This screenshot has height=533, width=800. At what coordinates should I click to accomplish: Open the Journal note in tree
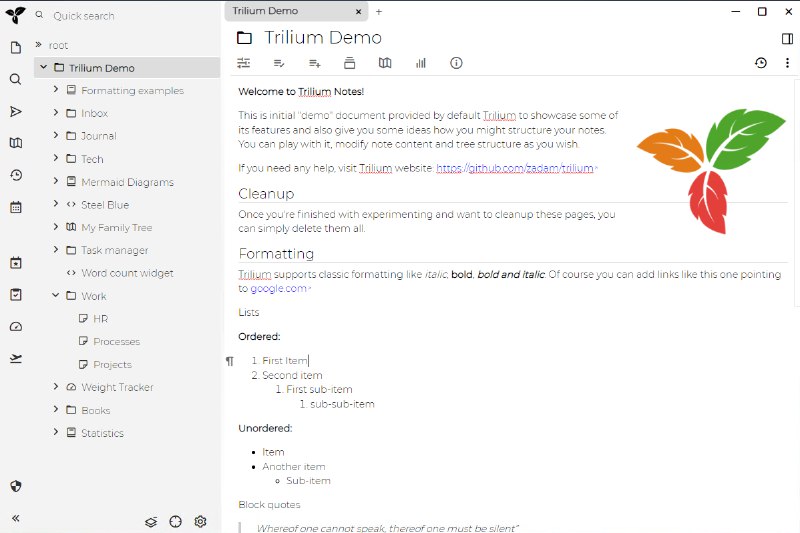click(x=98, y=136)
